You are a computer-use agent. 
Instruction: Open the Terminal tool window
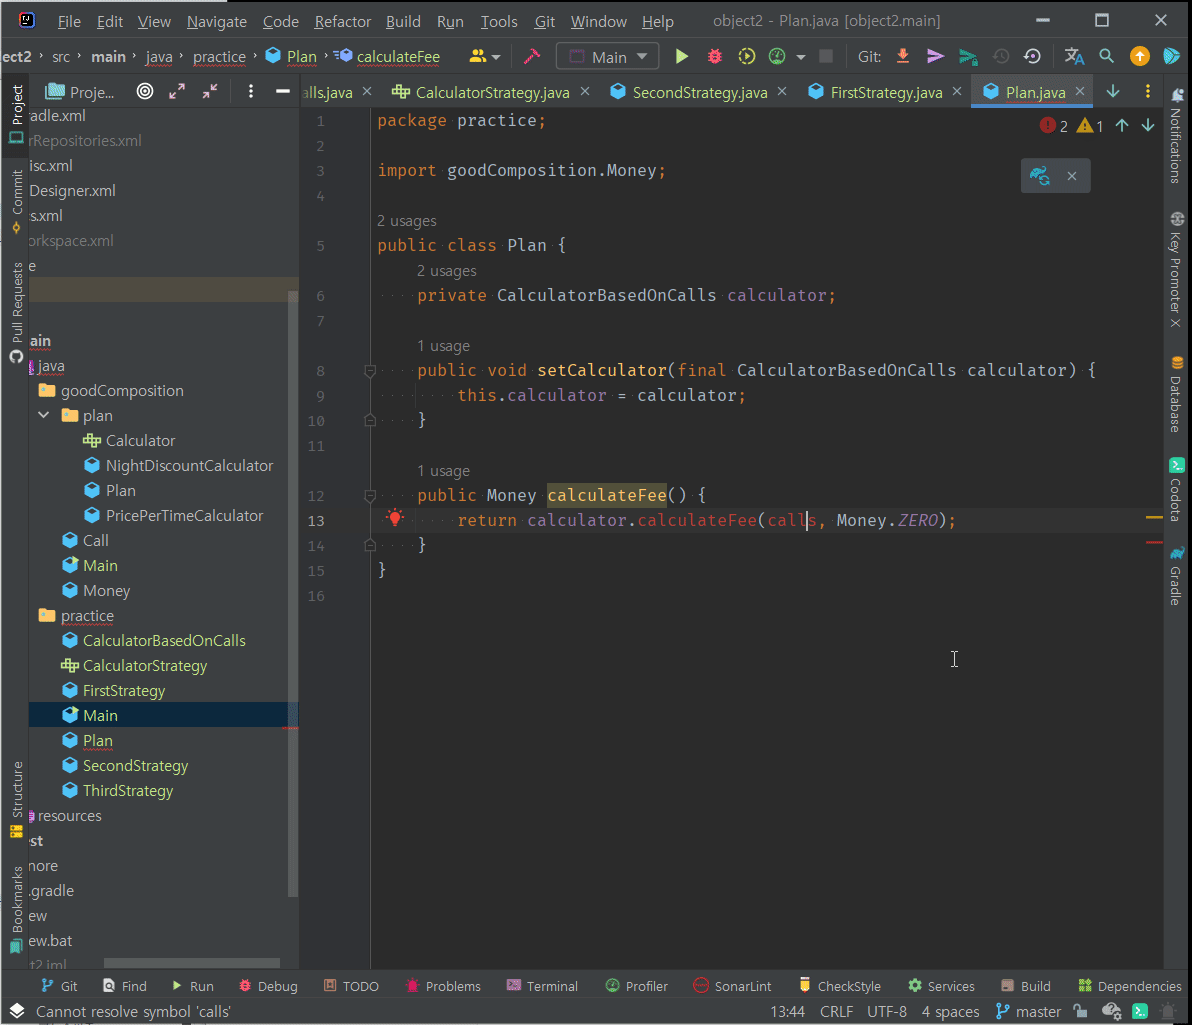click(x=543, y=986)
